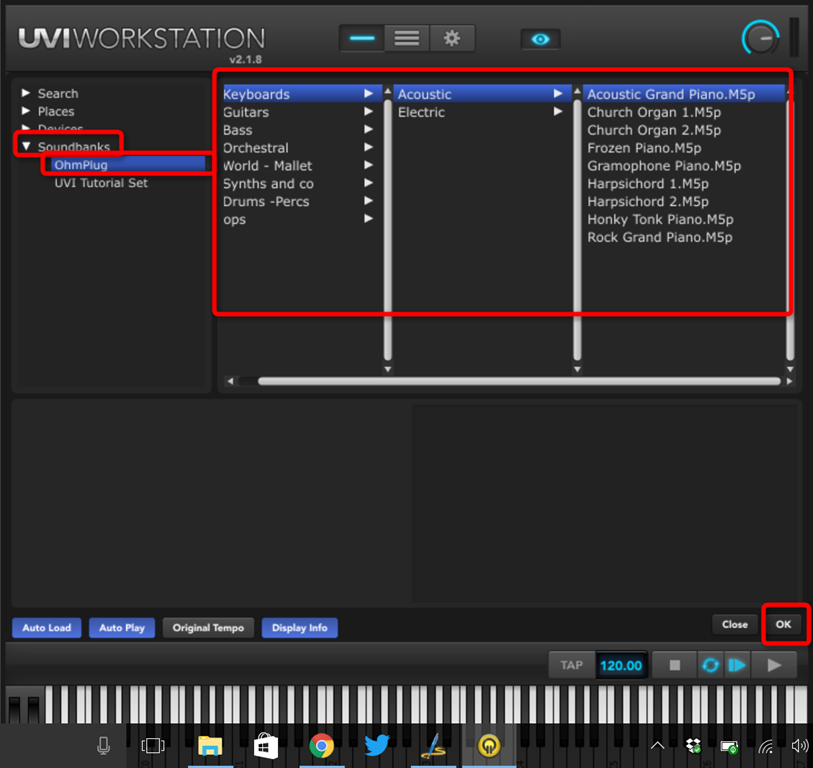Image resolution: width=813 pixels, height=768 pixels.
Task: Click the transport play button
Action: (x=774, y=665)
